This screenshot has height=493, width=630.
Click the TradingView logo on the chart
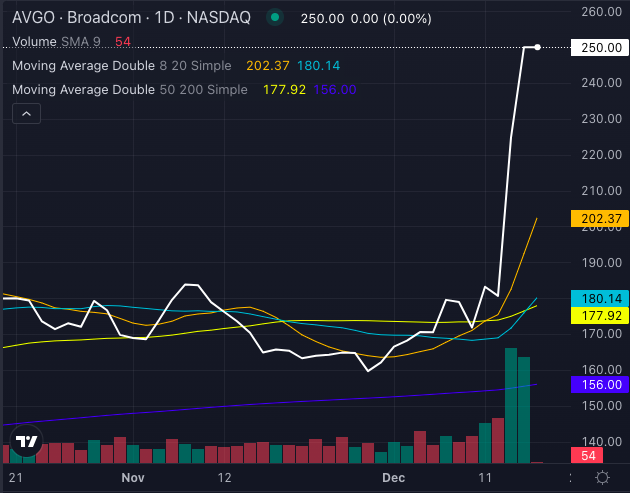pyautogui.click(x=27, y=441)
